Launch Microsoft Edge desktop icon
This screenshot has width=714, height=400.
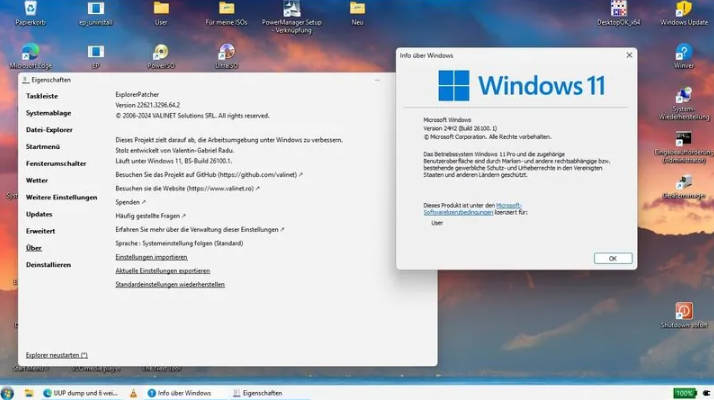(x=31, y=56)
